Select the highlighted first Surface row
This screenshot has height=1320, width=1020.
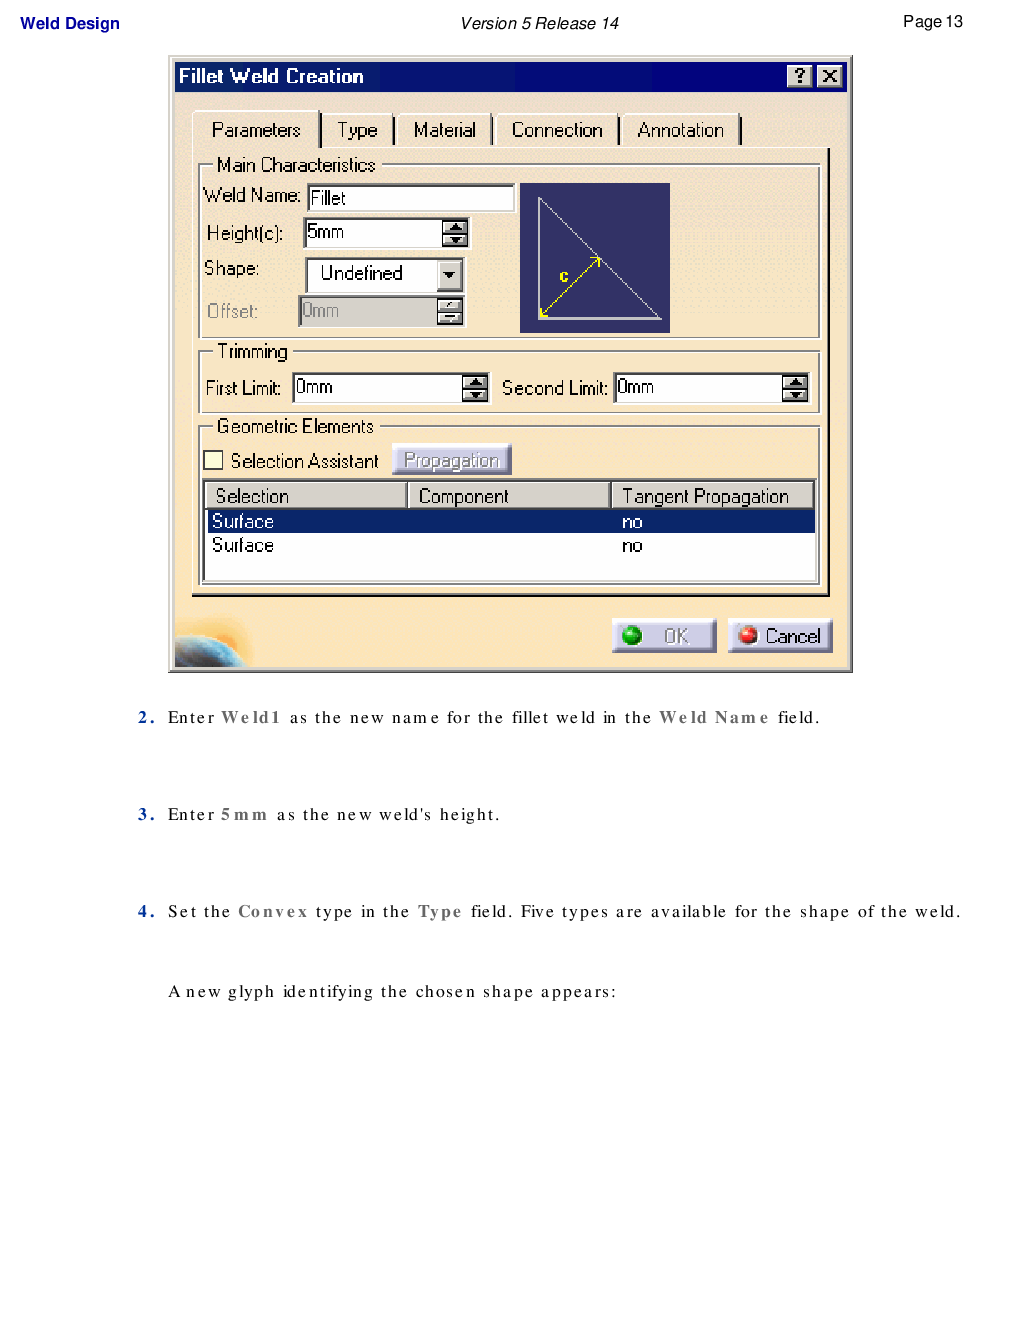point(510,522)
